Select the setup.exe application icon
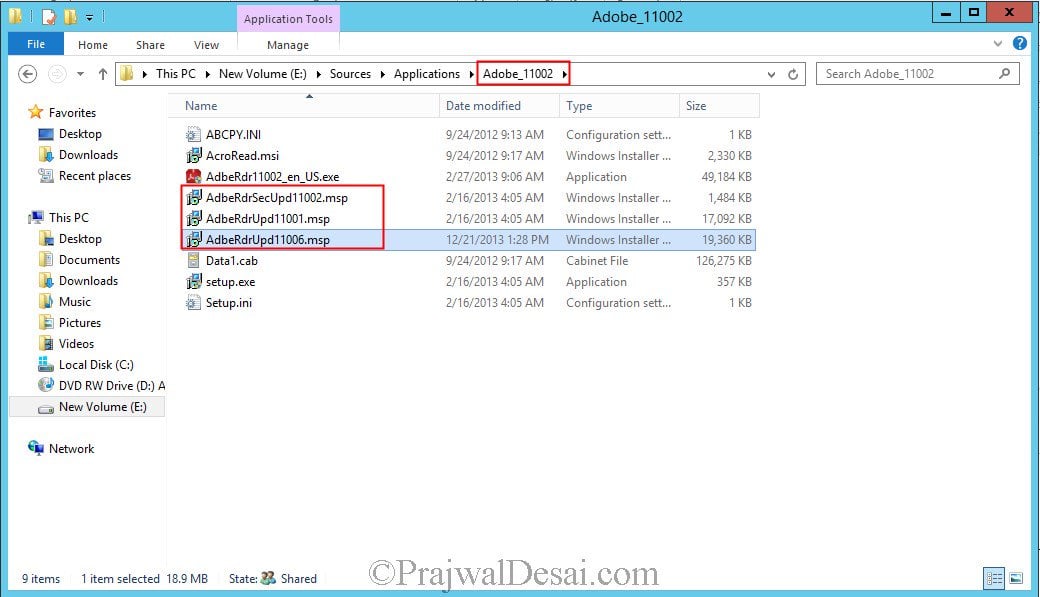The height and width of the screenshot is (597, 1040). [193, 282]
